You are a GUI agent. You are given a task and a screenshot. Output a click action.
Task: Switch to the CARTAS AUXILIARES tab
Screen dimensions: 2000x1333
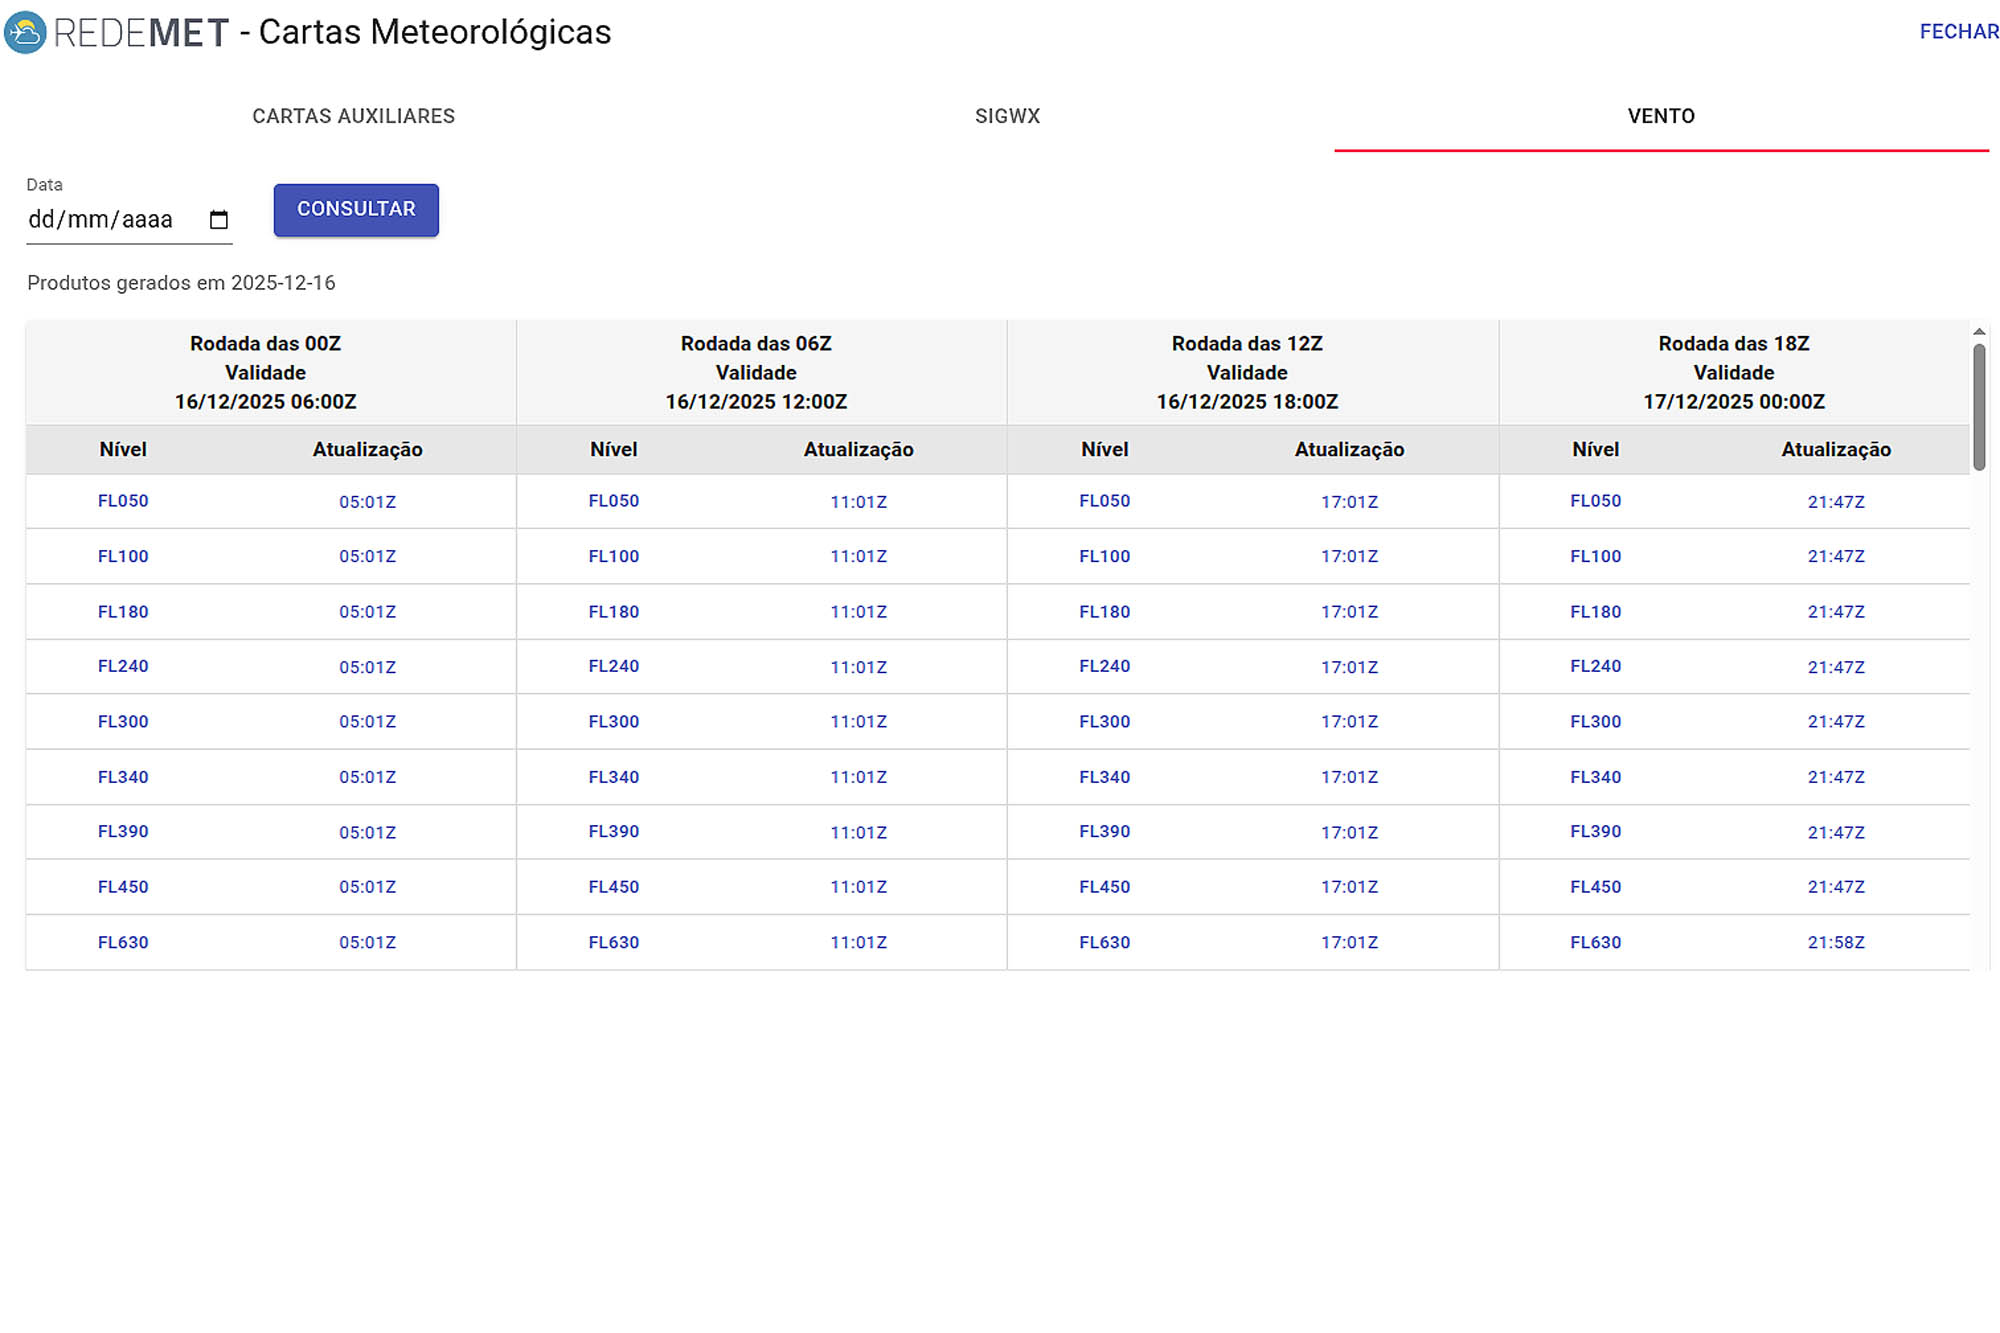(x=353, y=116)
